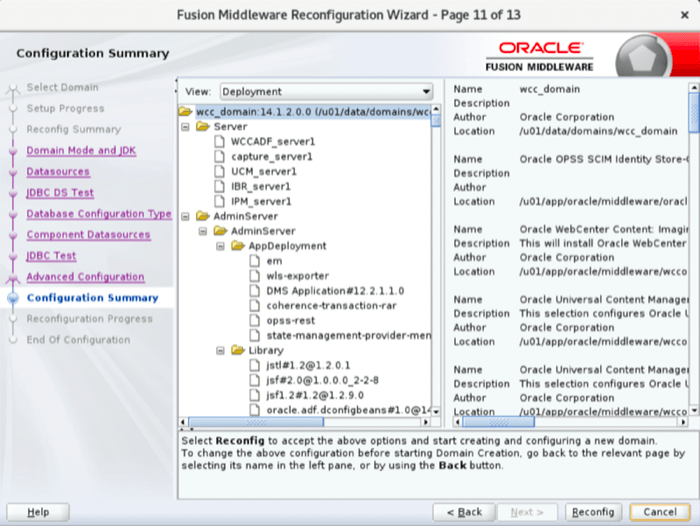Click the coherence-transaction-rar document icon

[x=254, y=306]
